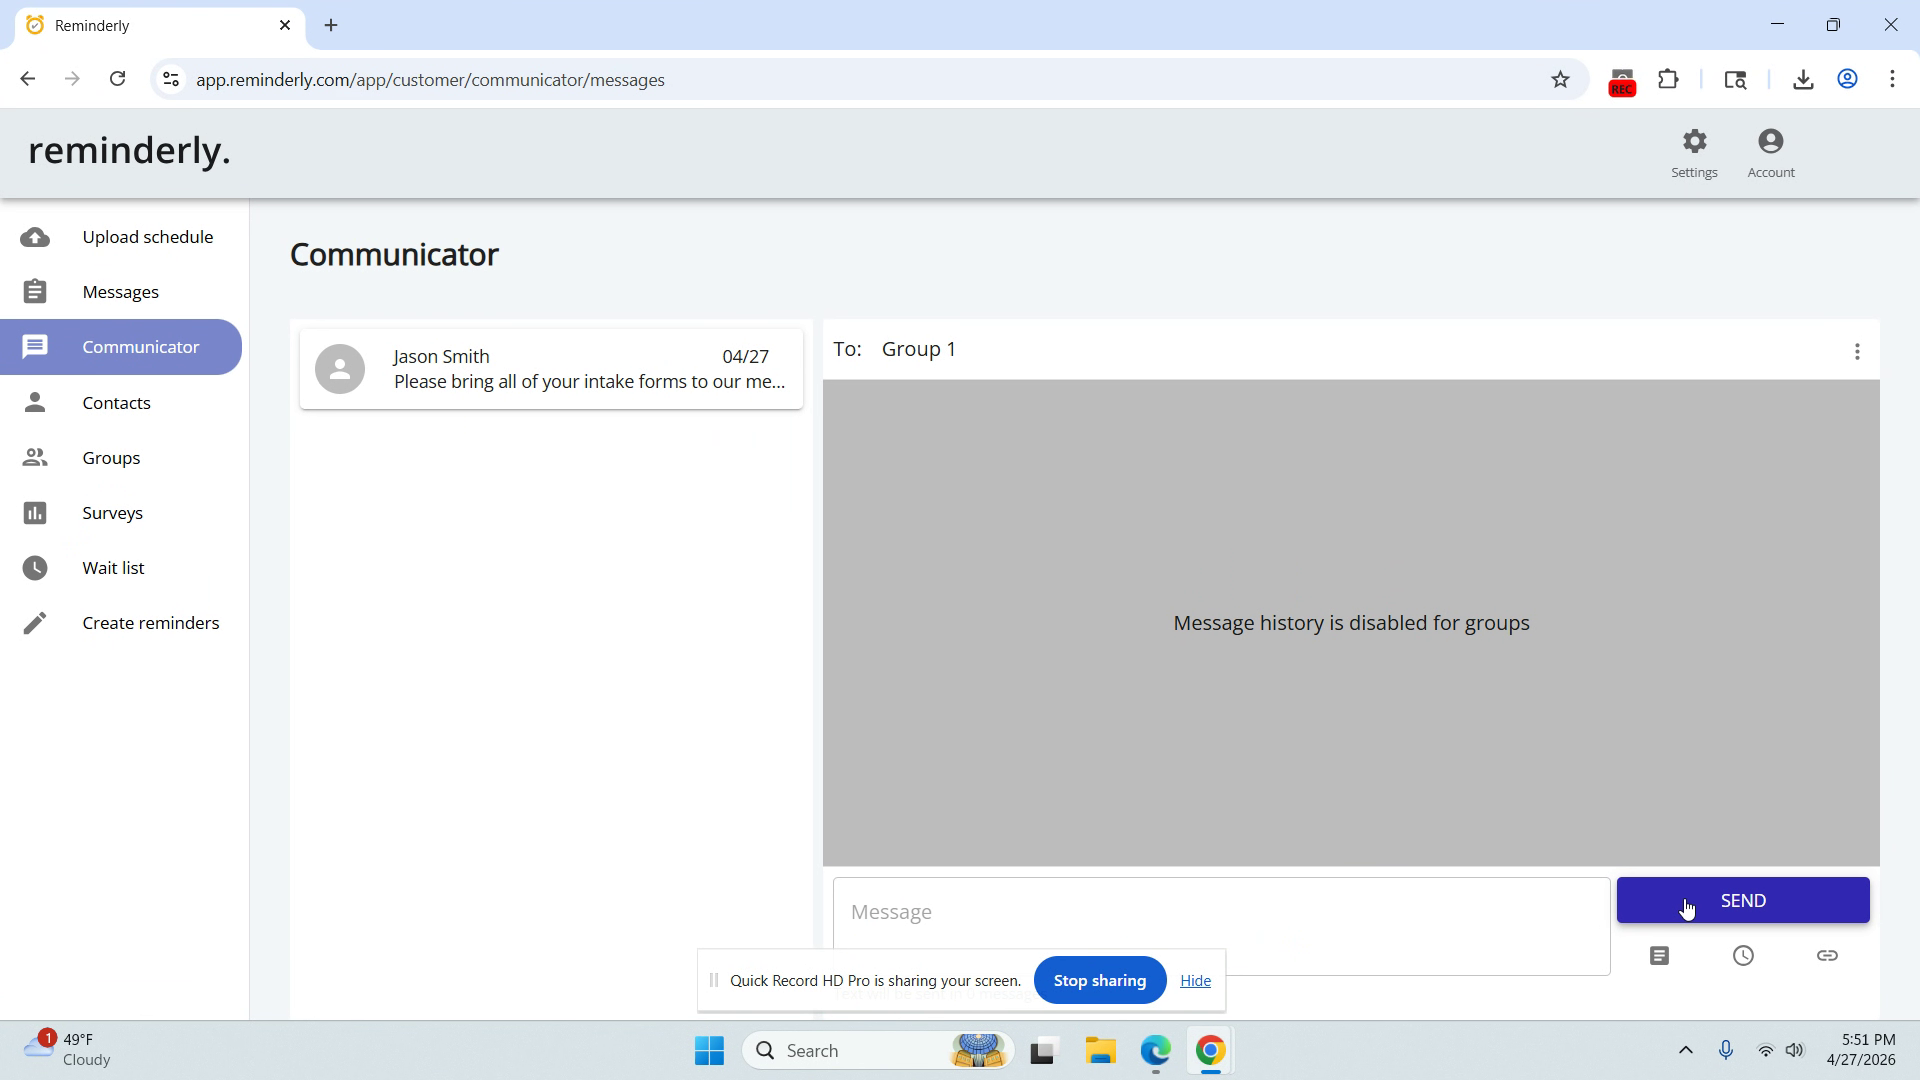This screenshot has height=1080, width=1920.
Task: Click the Contacts person icon
Action: pyautogui.click(x=35, y=402)
